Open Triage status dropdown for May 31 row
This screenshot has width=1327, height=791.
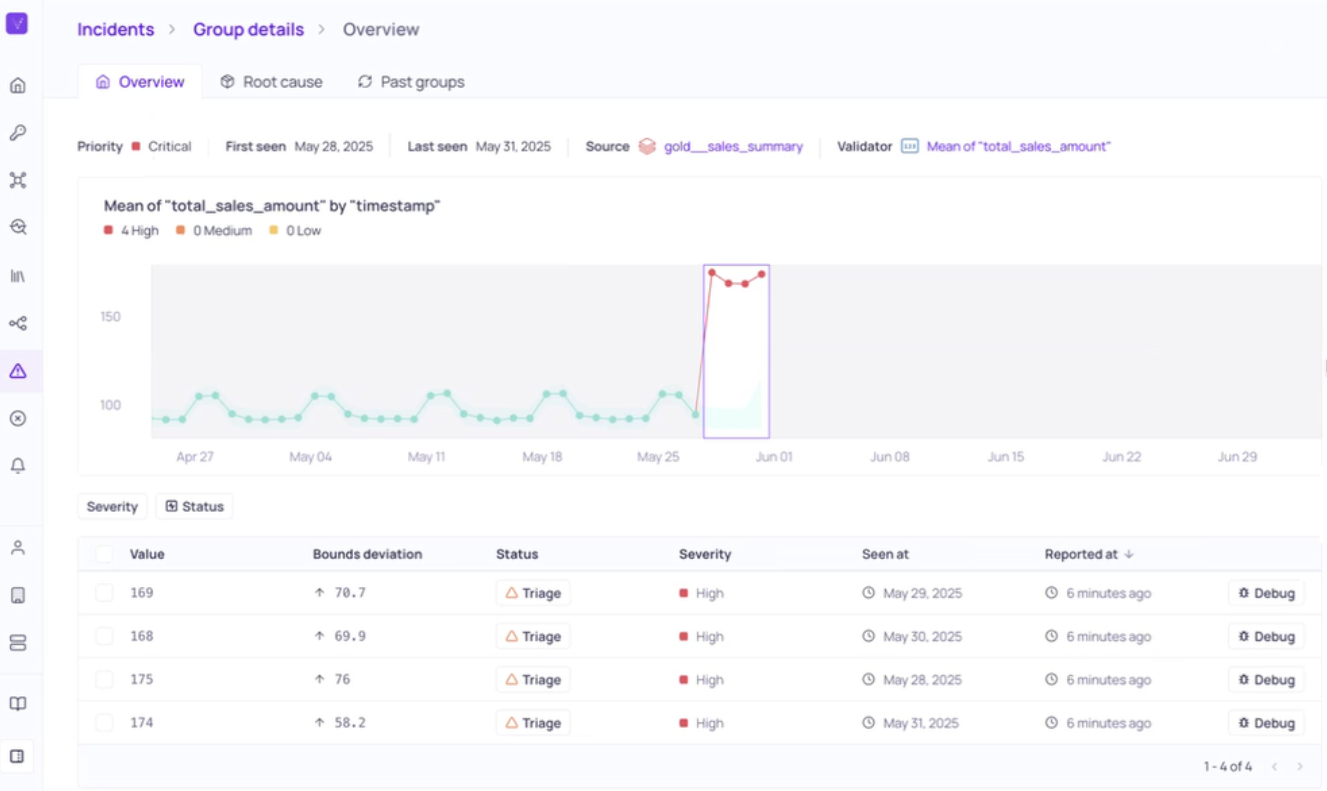533,723
